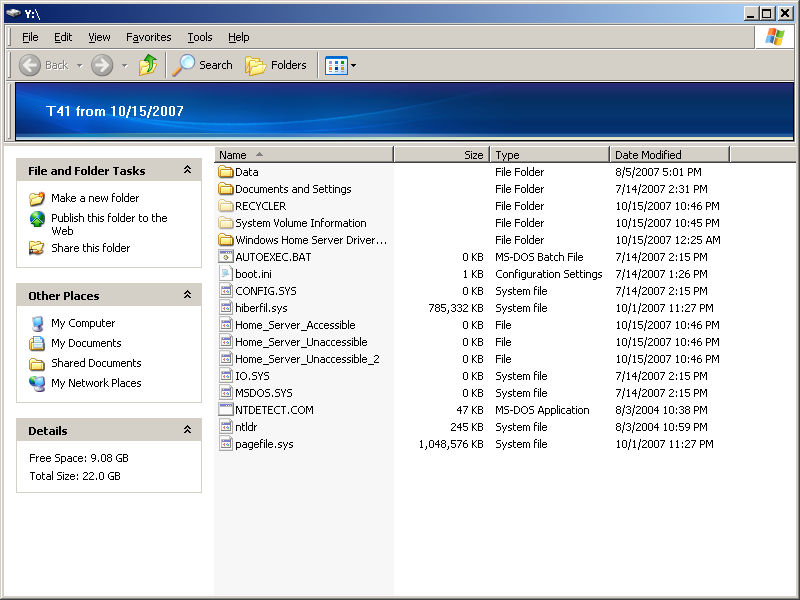The height and width of the screenshot is (600, 800).
Task: Select the Documents and Settings folder icon
Action: click(226, 189)
